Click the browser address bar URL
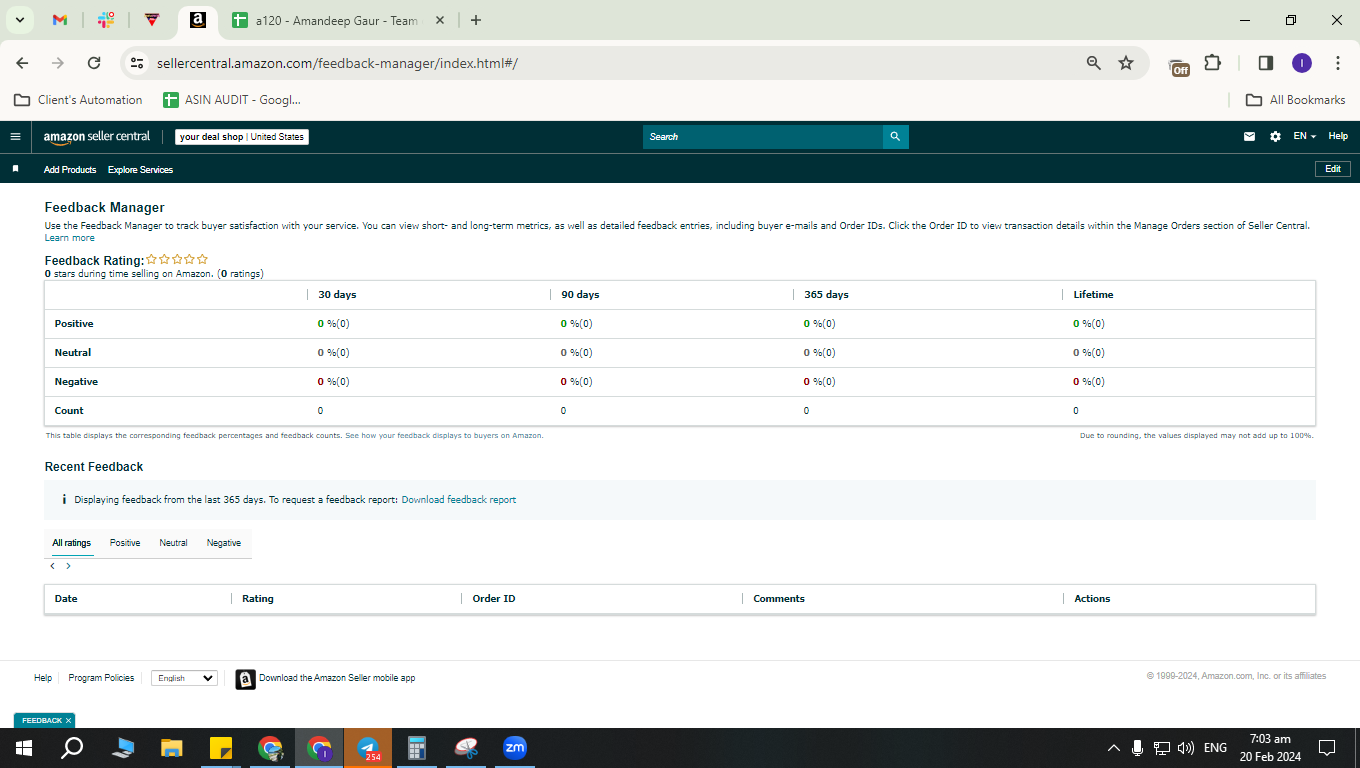 tap(337, 63)
